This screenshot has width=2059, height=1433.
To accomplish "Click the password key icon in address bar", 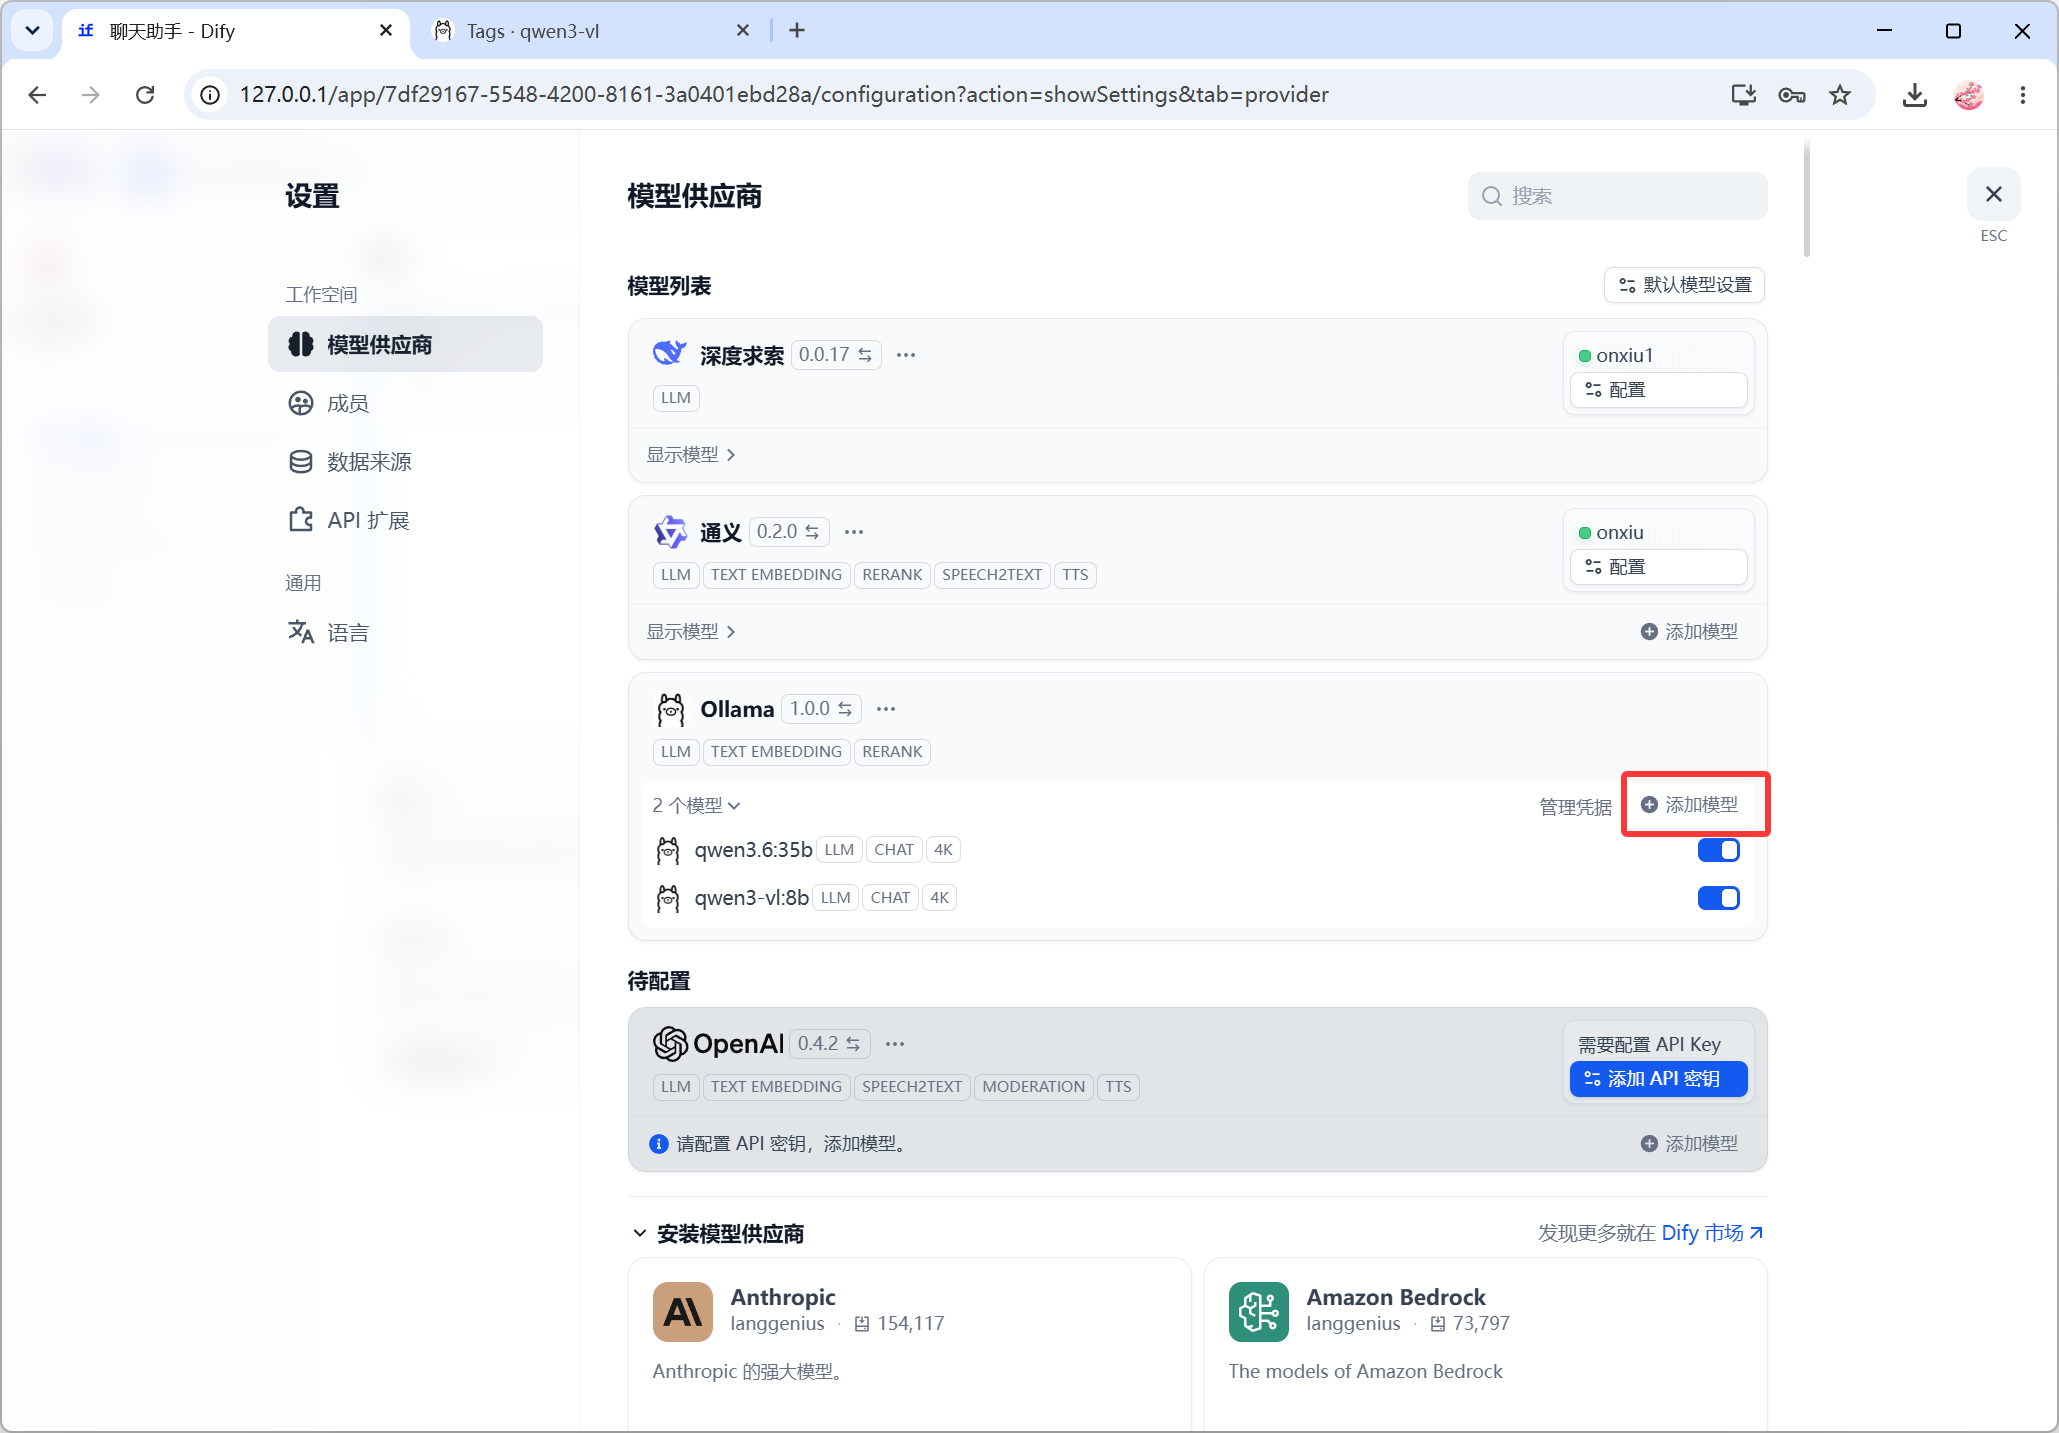I will pyautogui.click(x=1791, y=95).
